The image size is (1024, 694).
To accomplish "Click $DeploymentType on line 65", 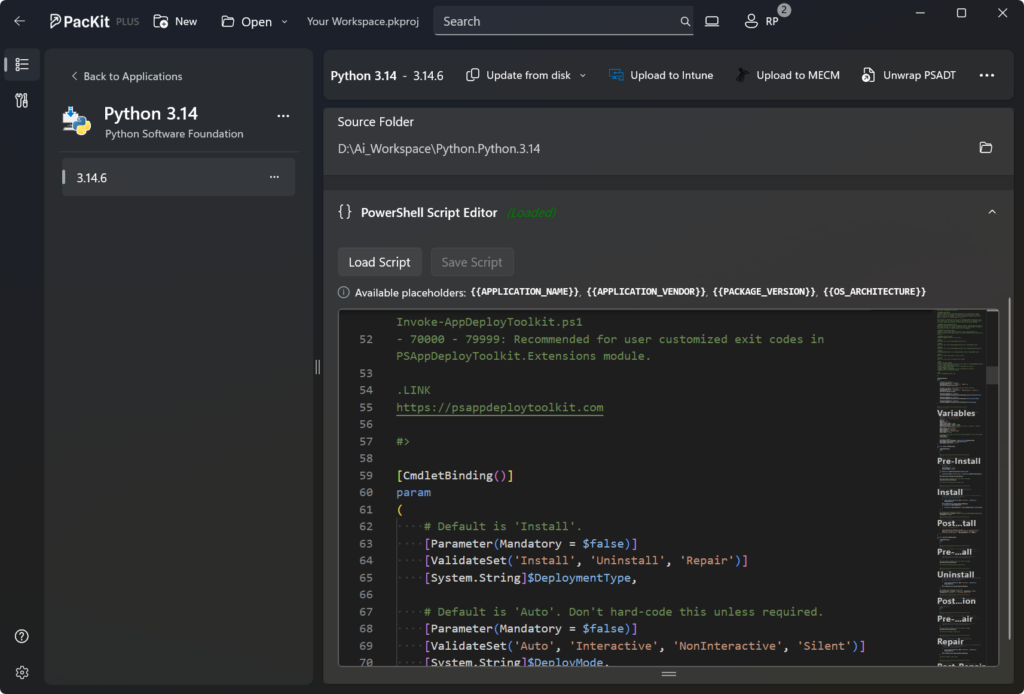I will [579, 578].
